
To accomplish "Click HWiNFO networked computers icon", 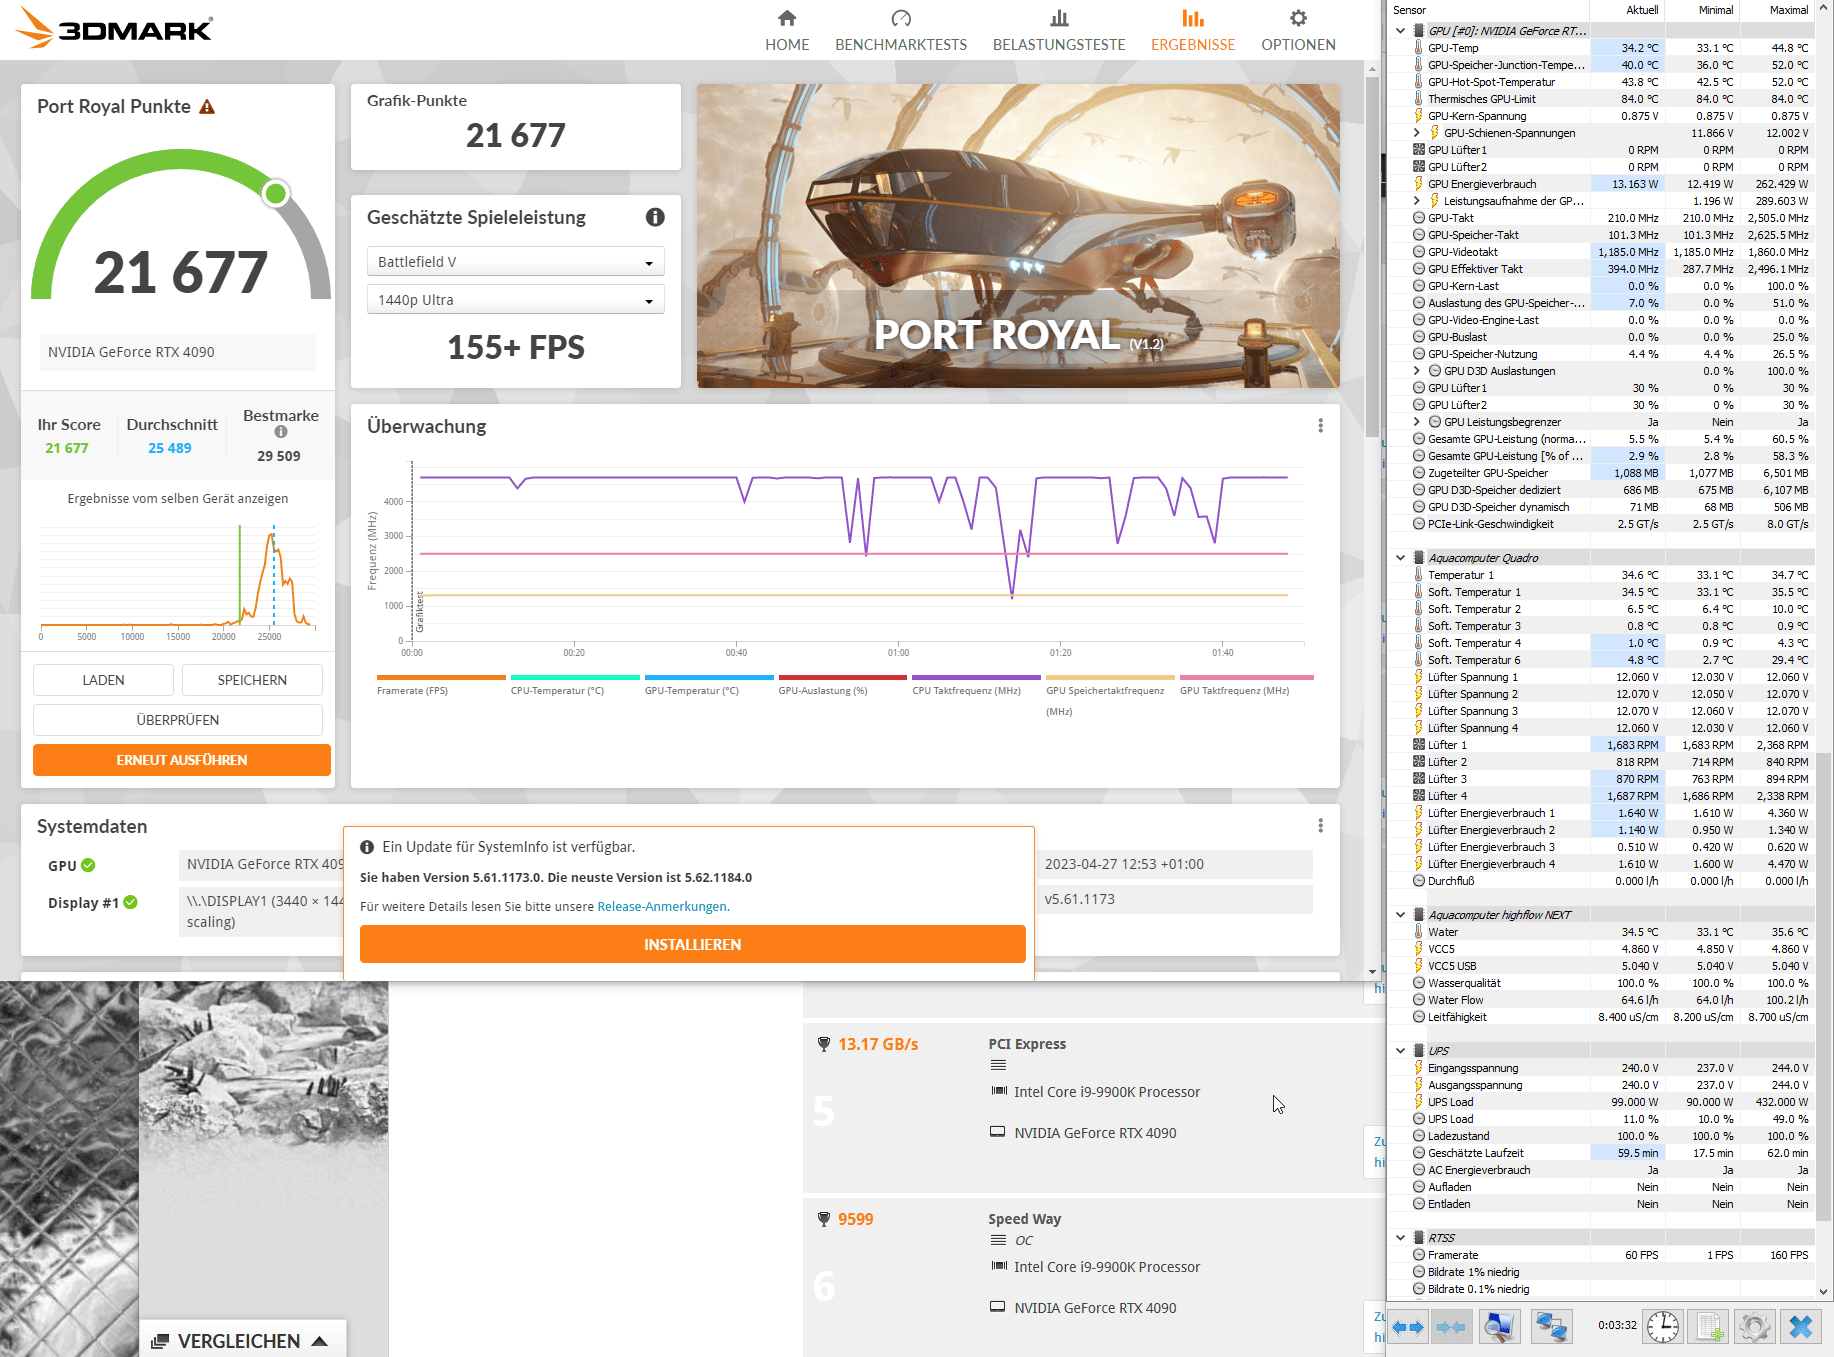I will [x=1551, y=1327].
